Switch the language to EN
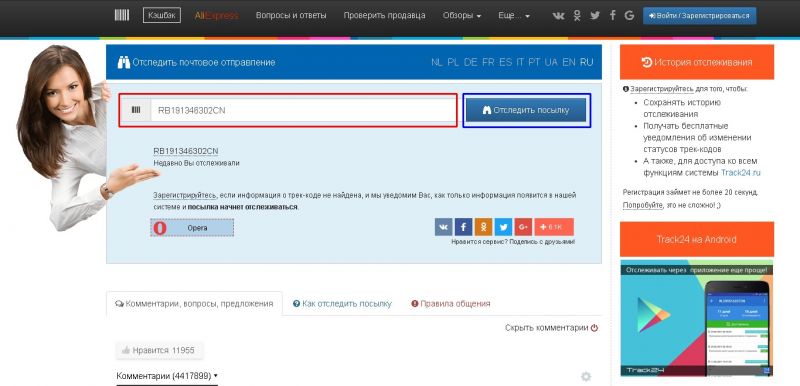This screenshot has height=386, width=800. click(568, 62)
